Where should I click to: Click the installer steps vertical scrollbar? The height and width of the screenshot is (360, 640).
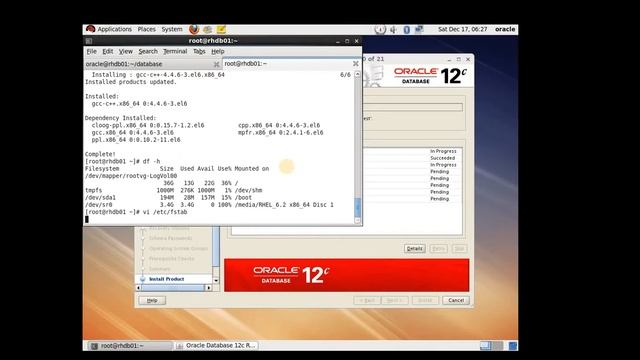point(216,246)
